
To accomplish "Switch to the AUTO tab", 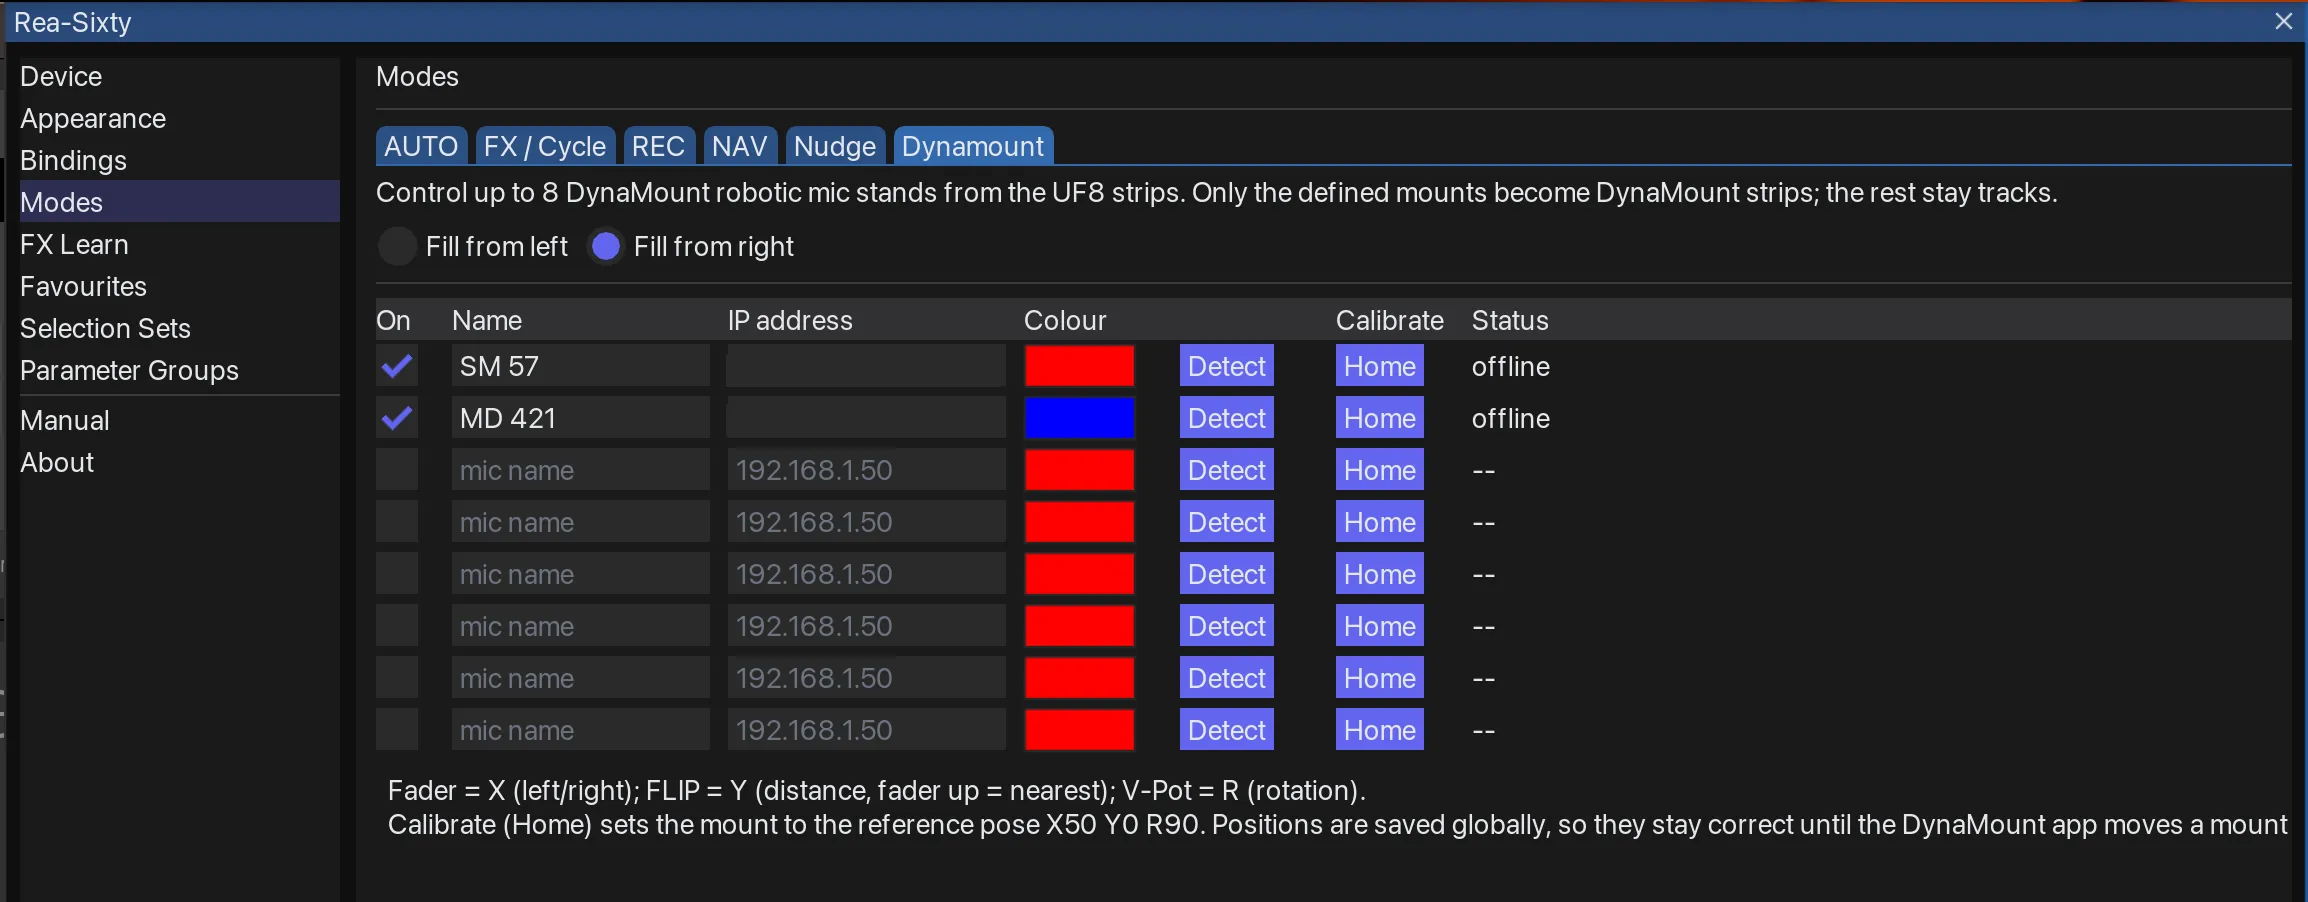I will pos(421,146).
